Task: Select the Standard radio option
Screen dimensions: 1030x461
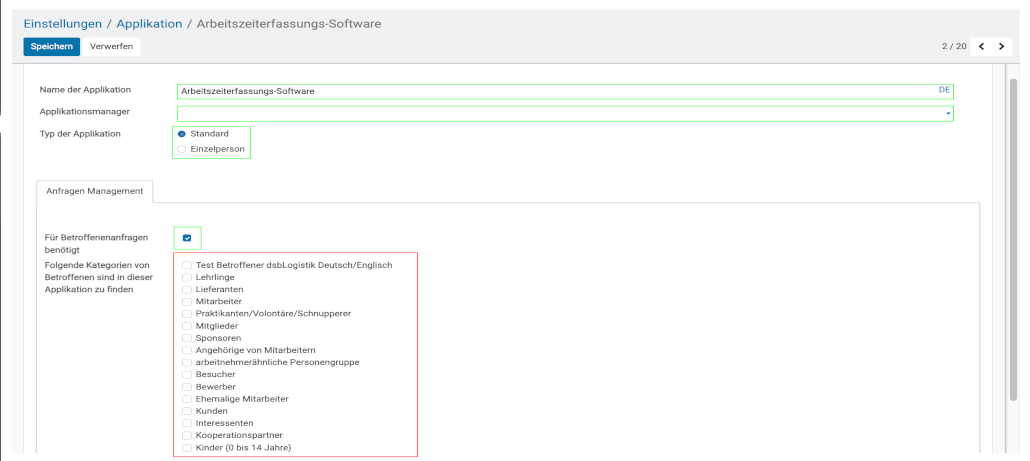Action: 182,133
